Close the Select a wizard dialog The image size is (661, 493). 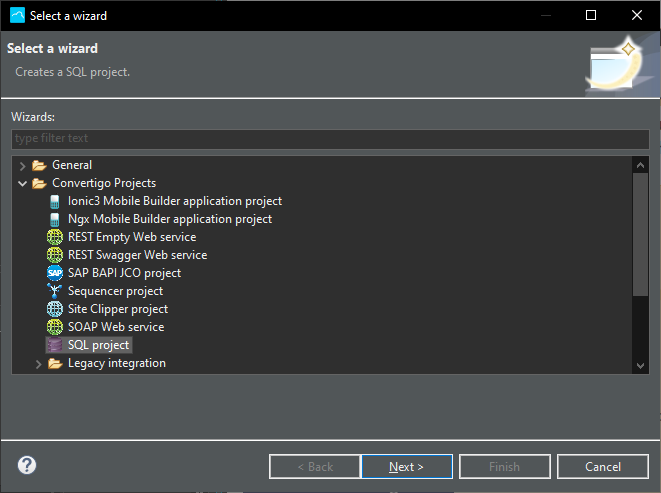pyautogui.click(x=637, y=16)
